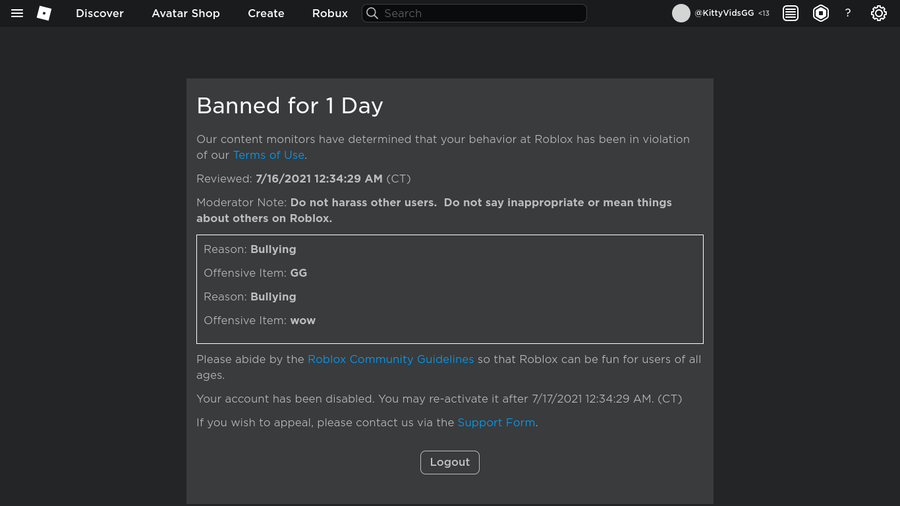Open the Terms of Use link
The image size is (900, 506).
tap(269, 155)
